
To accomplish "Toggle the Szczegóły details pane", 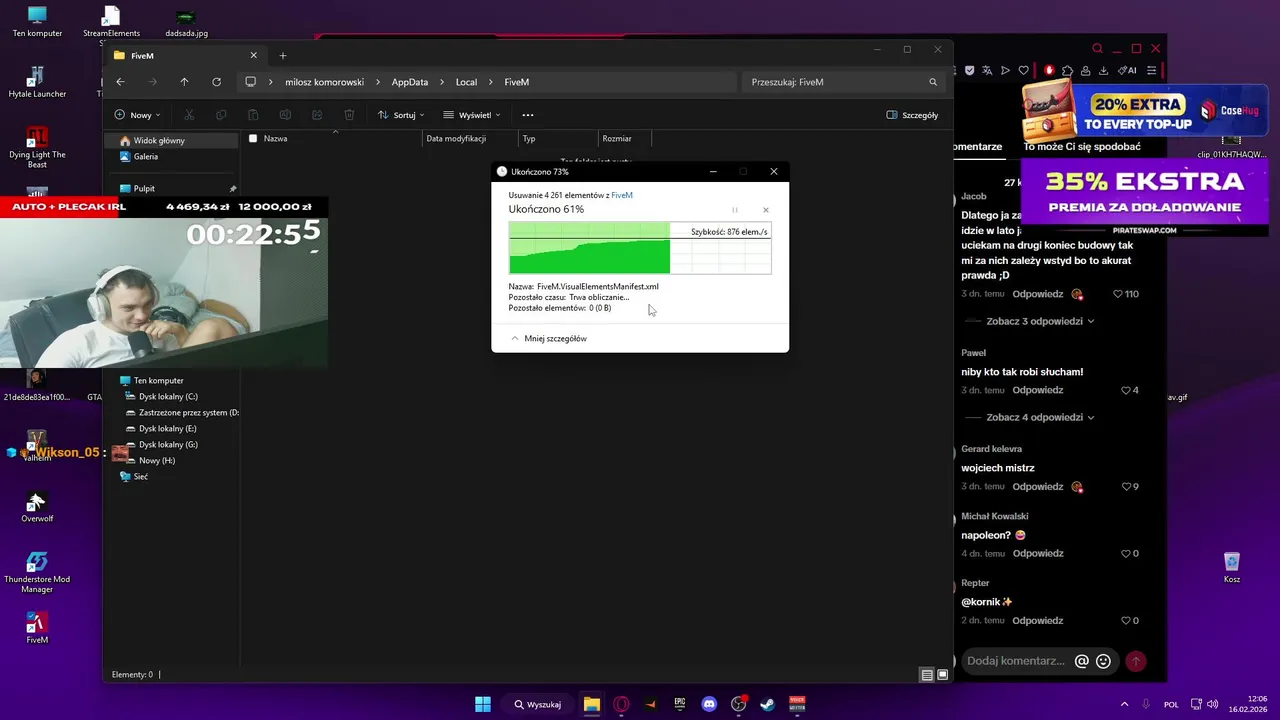I will click(x=912, y=115).
